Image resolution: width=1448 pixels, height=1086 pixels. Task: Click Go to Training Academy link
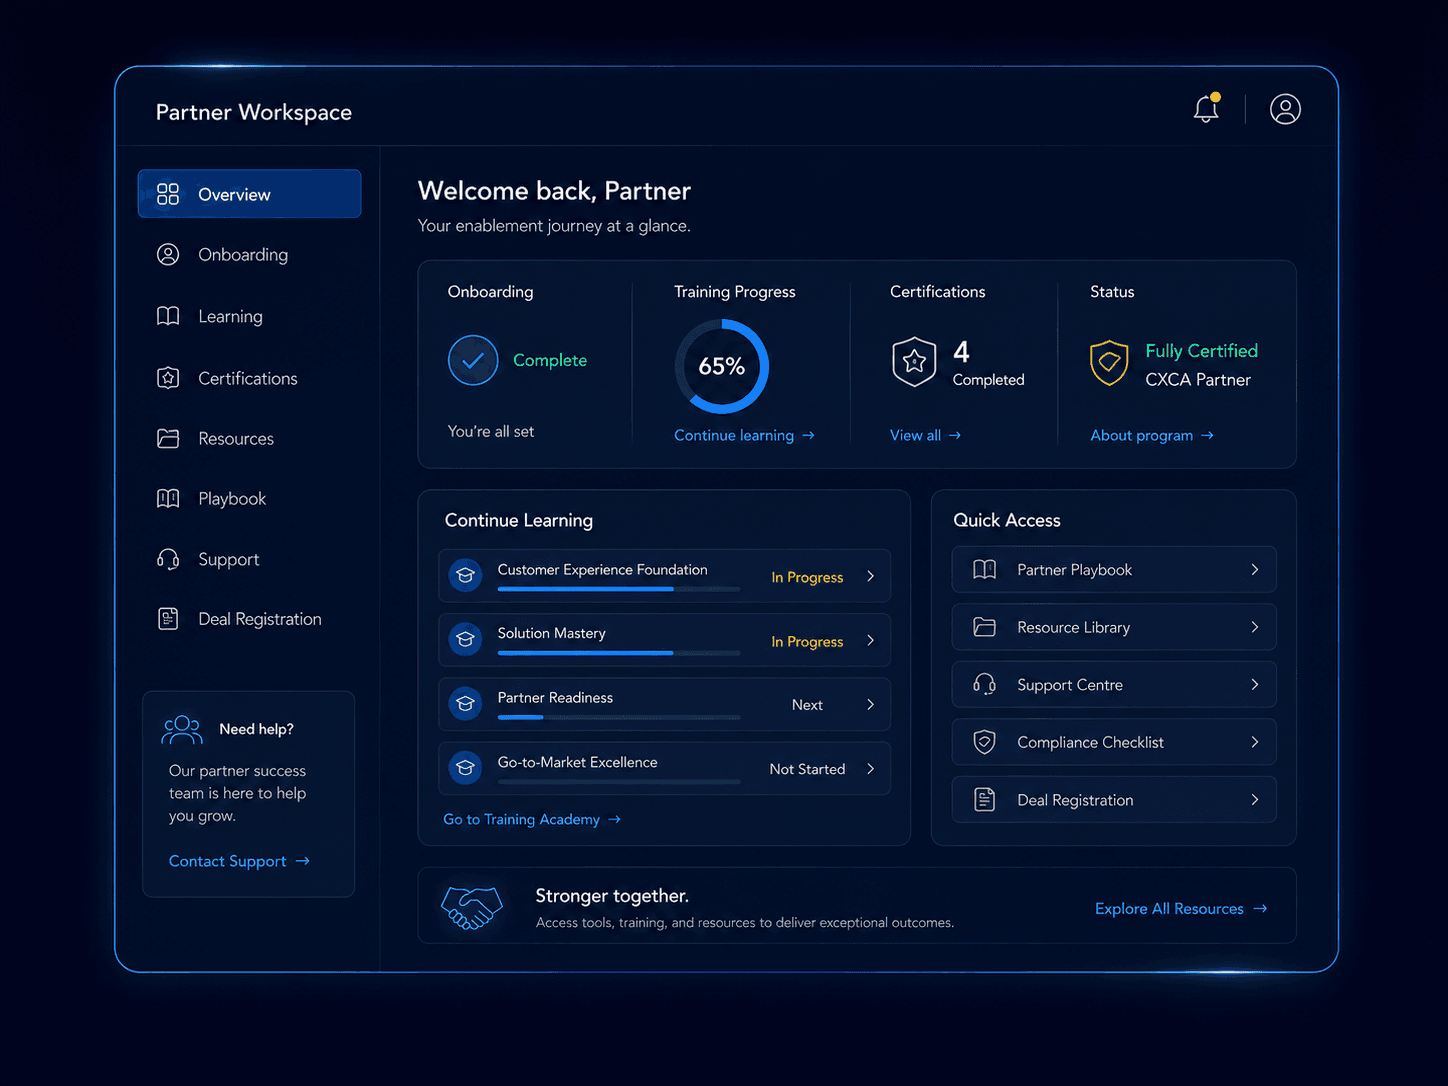[532, 819]
